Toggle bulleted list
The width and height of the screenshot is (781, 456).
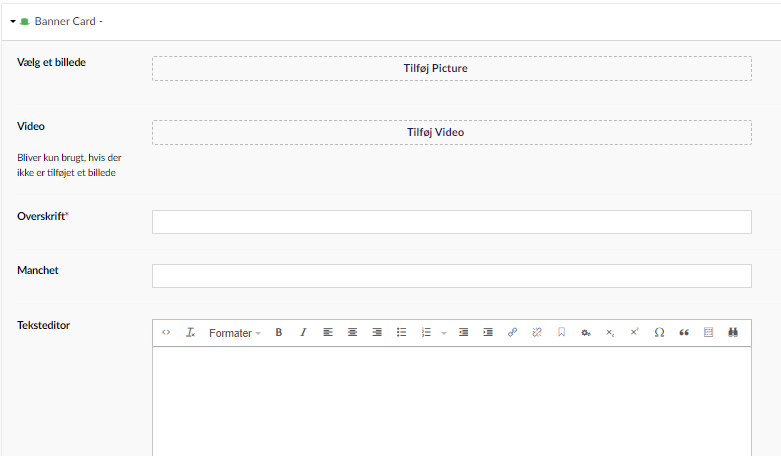(402, 333)
